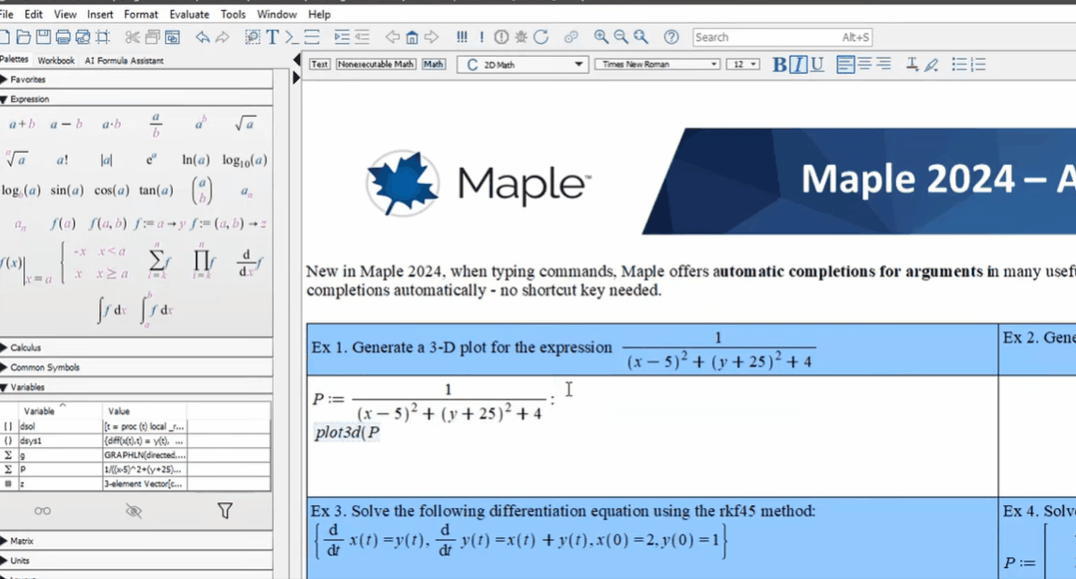Undo the last action
Viewport: 1076px width, 579px height.
202,37
